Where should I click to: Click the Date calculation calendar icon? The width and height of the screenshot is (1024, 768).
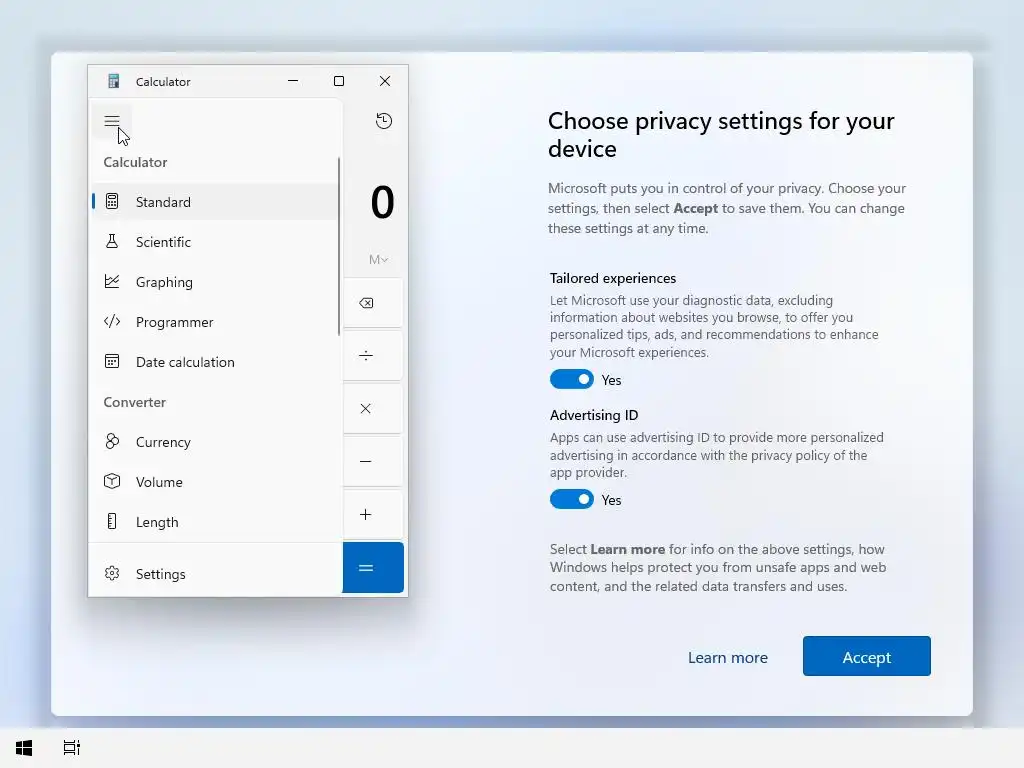112,361
